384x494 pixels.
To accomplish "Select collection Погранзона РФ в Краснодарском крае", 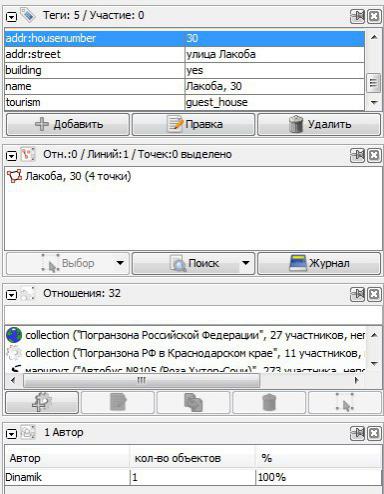I will tap(185, 353).
